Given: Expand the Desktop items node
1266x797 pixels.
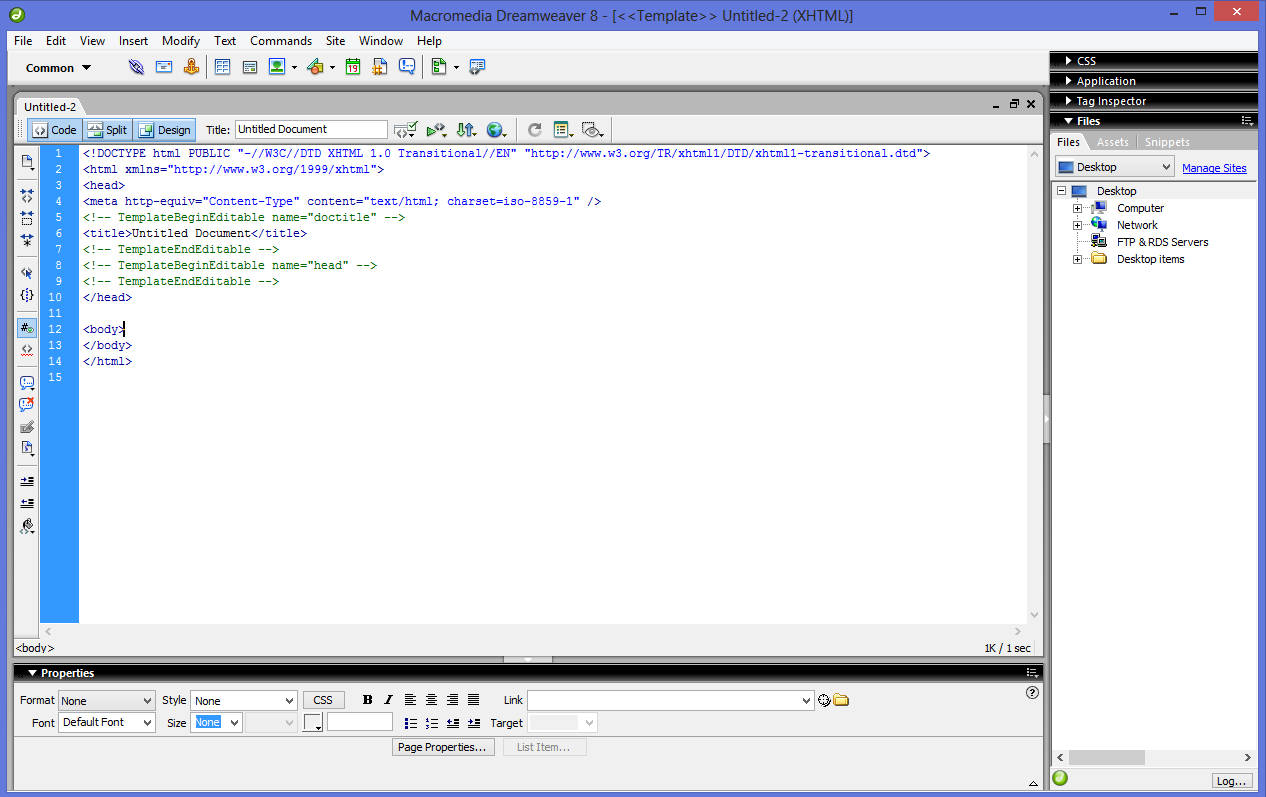Looking at the screenshot, I should point(1078,259).
